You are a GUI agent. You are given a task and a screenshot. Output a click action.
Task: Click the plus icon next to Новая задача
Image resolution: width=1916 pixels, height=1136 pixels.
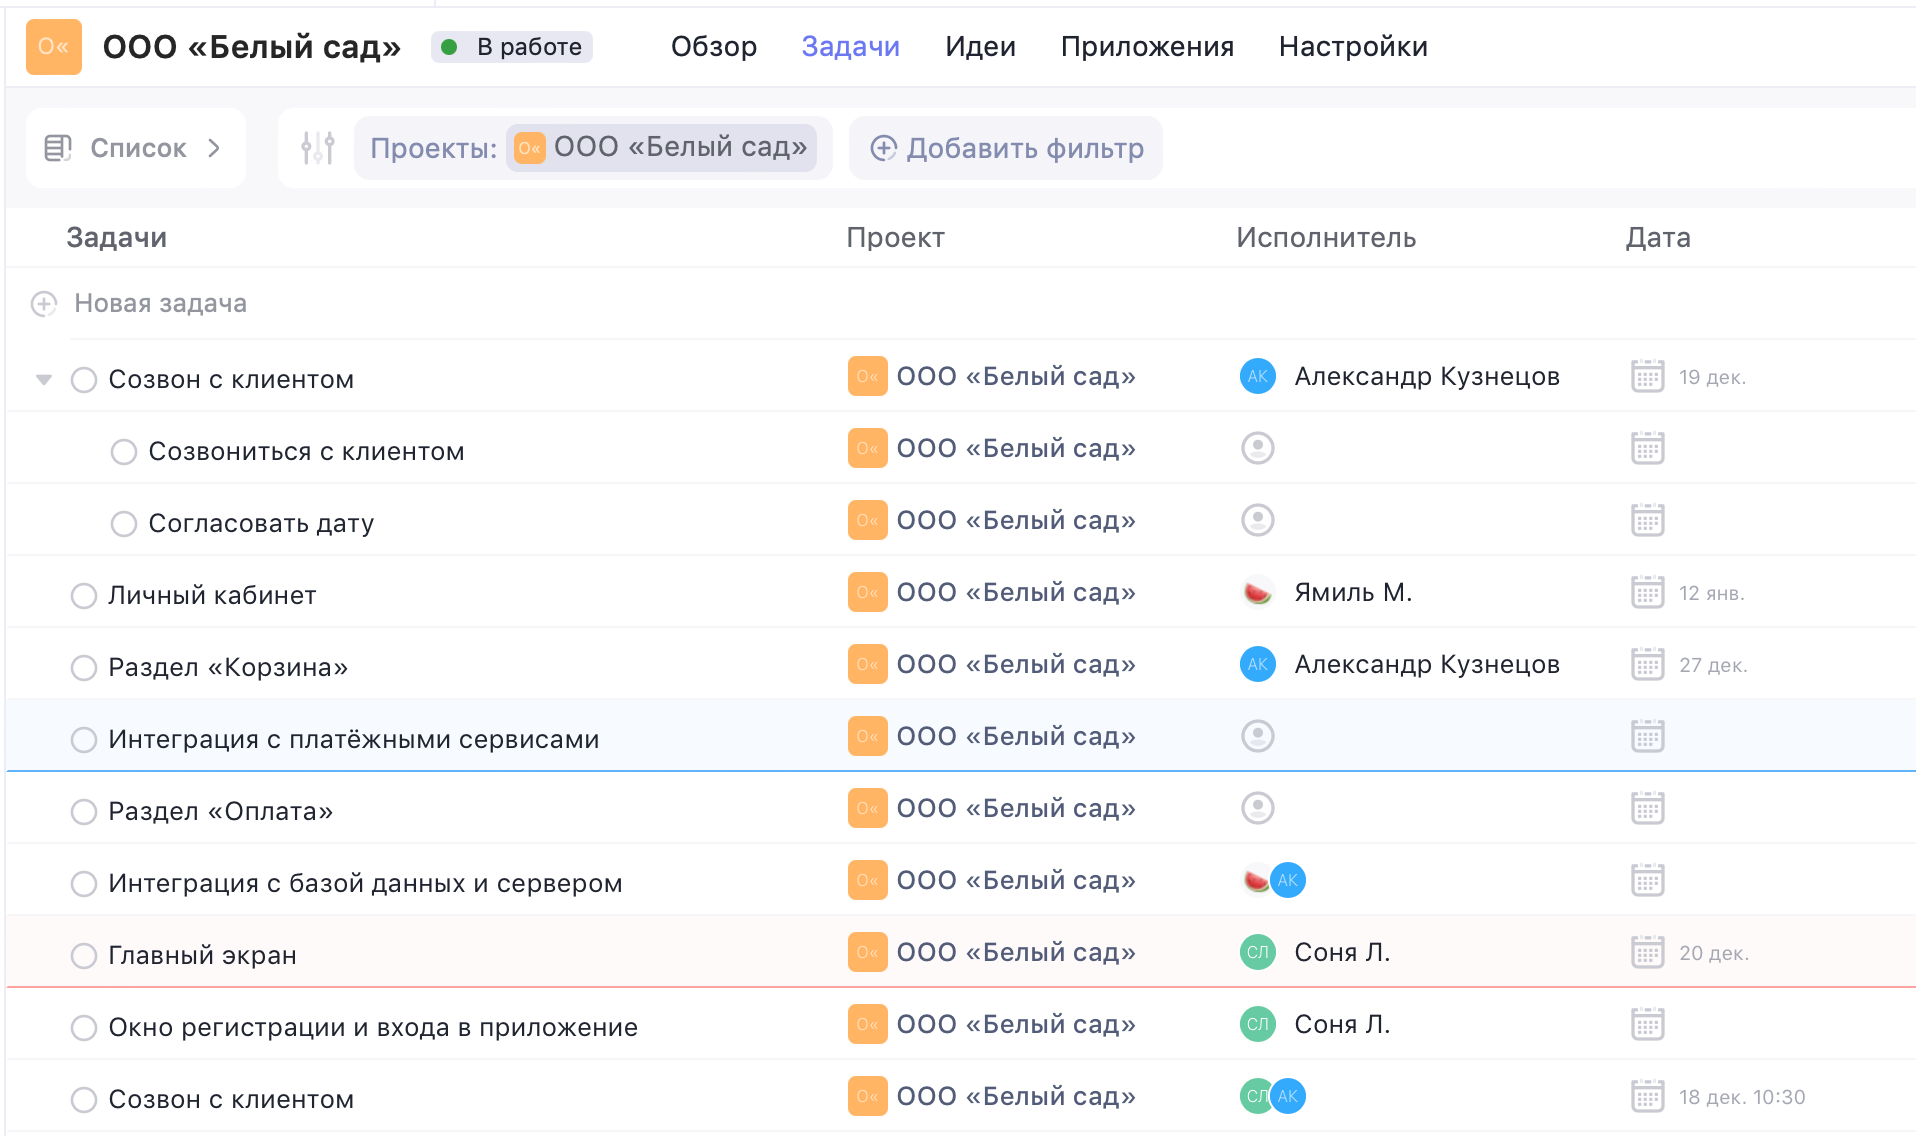[44, 304]
